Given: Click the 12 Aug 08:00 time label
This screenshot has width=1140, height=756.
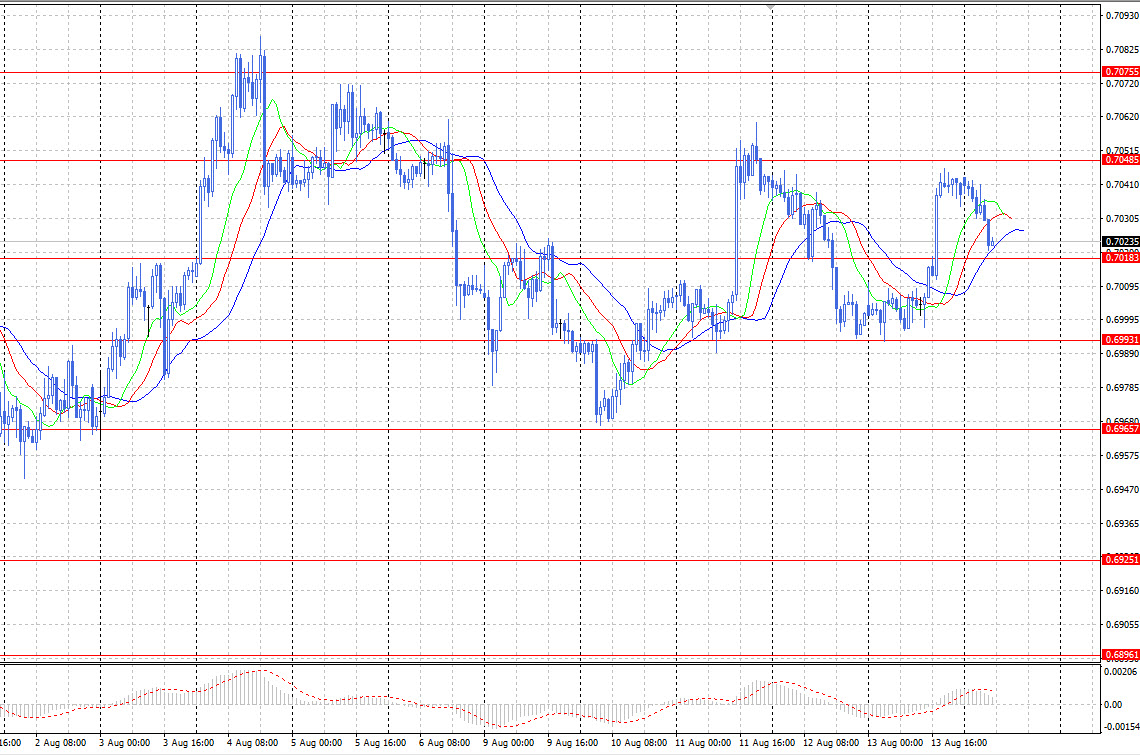Looking at the screenshot, I should pyautogui.click(x=831, y=743).
